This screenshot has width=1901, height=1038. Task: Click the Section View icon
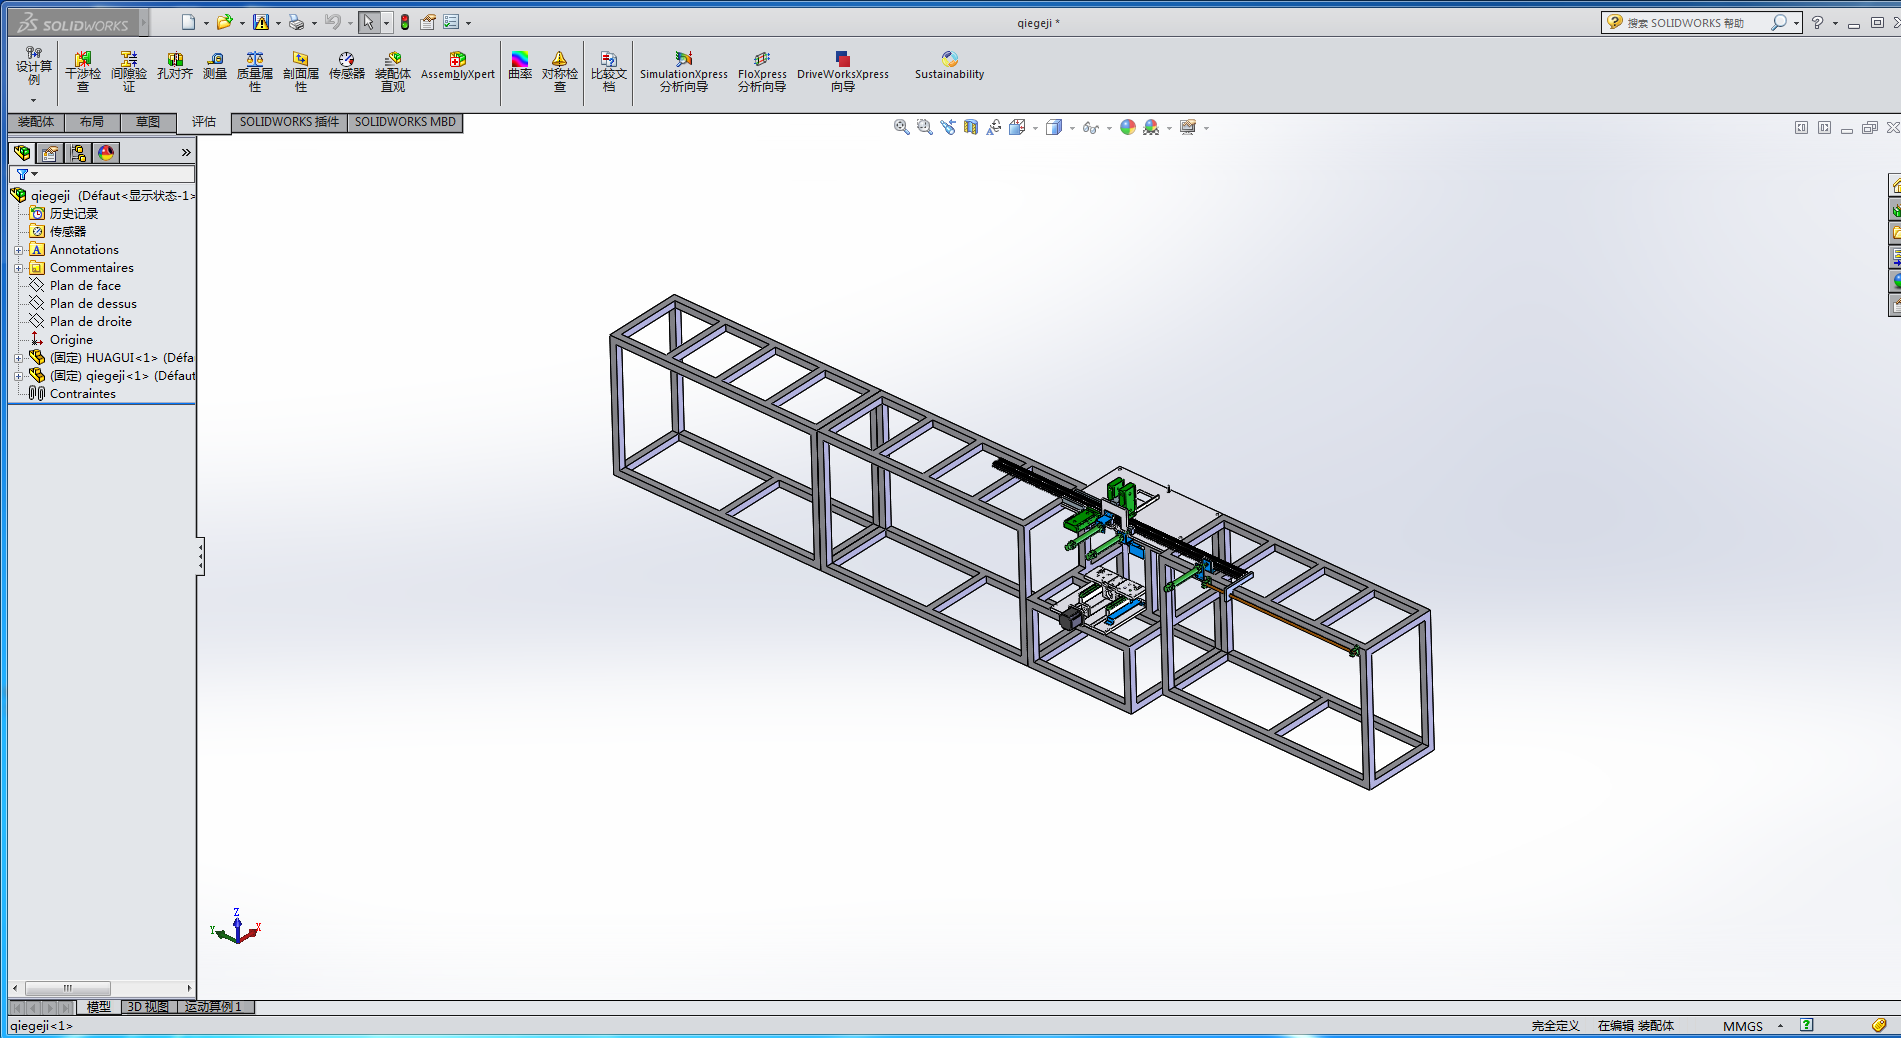971,127
